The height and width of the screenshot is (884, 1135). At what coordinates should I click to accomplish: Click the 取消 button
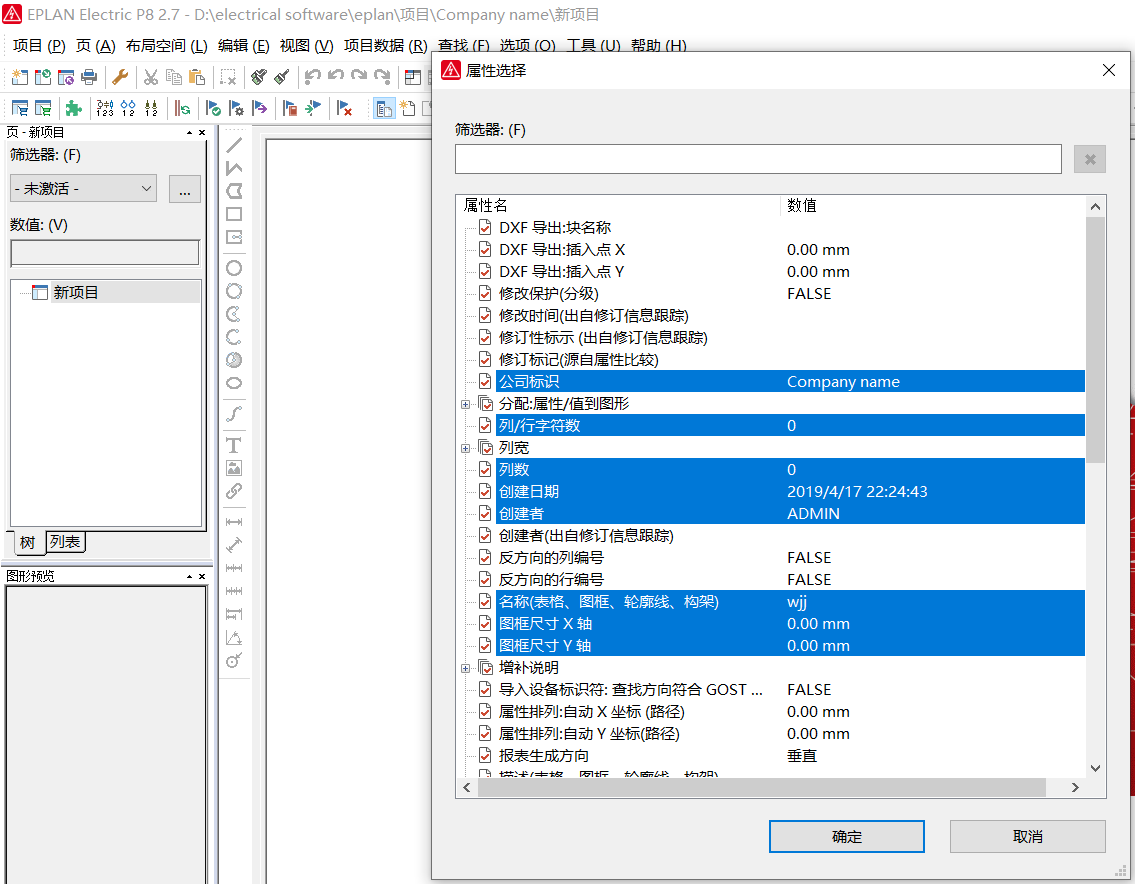[1027, 837]
